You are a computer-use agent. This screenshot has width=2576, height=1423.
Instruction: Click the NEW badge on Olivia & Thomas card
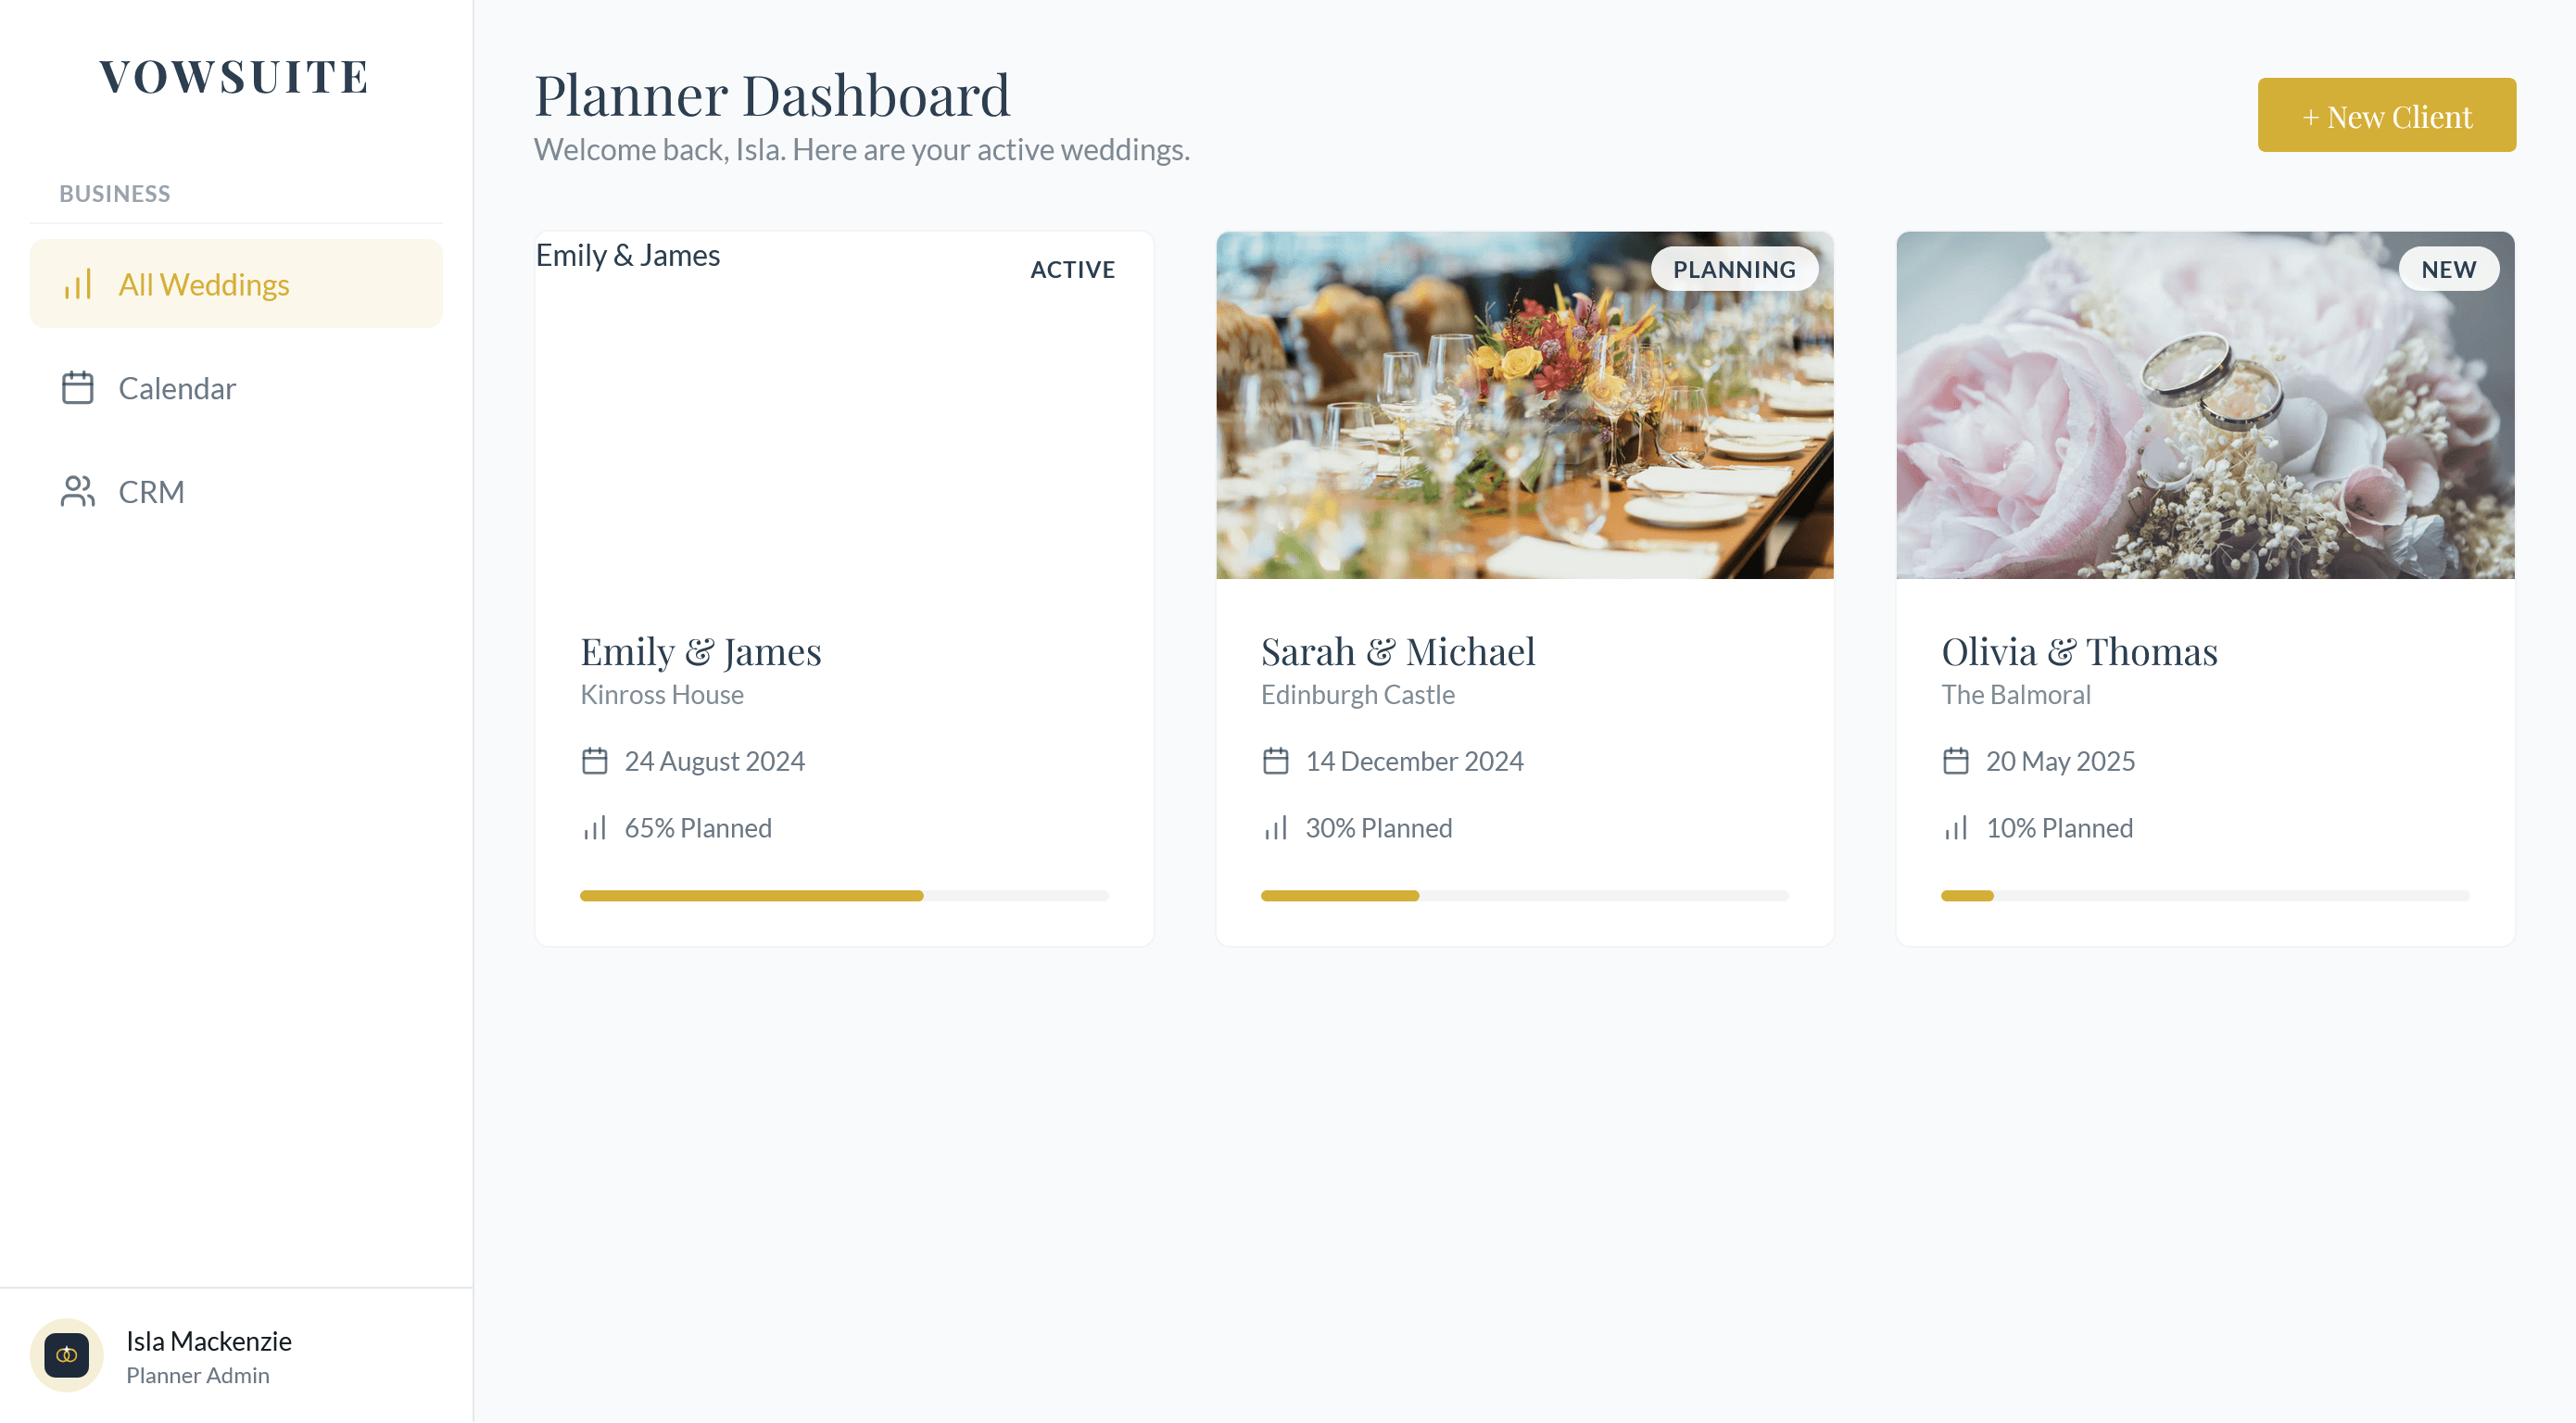pos(2449,268)
